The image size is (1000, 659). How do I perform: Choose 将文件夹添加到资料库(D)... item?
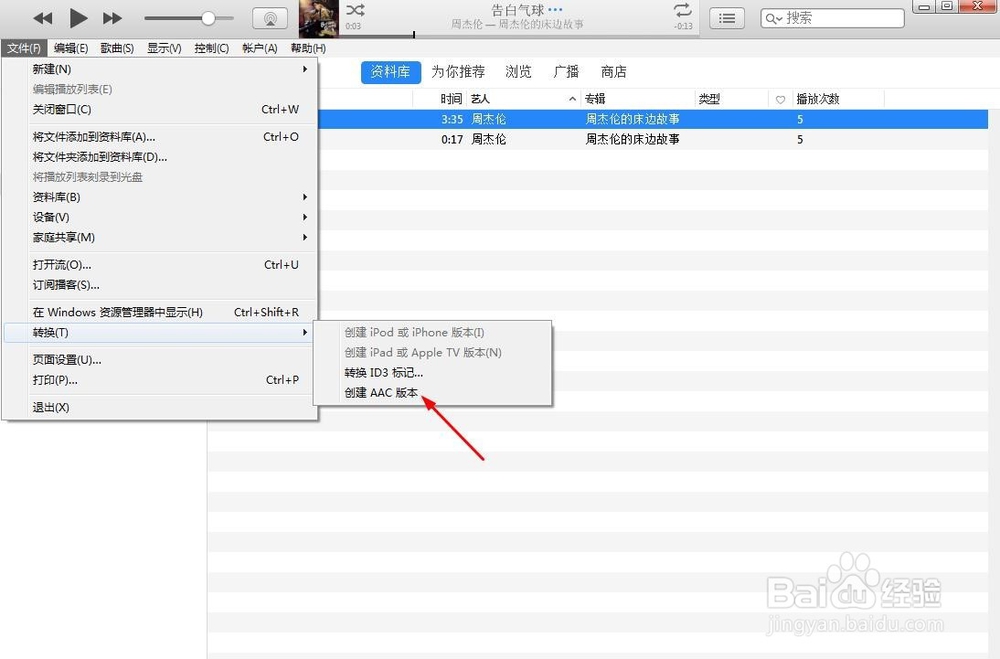pos(159,157)
